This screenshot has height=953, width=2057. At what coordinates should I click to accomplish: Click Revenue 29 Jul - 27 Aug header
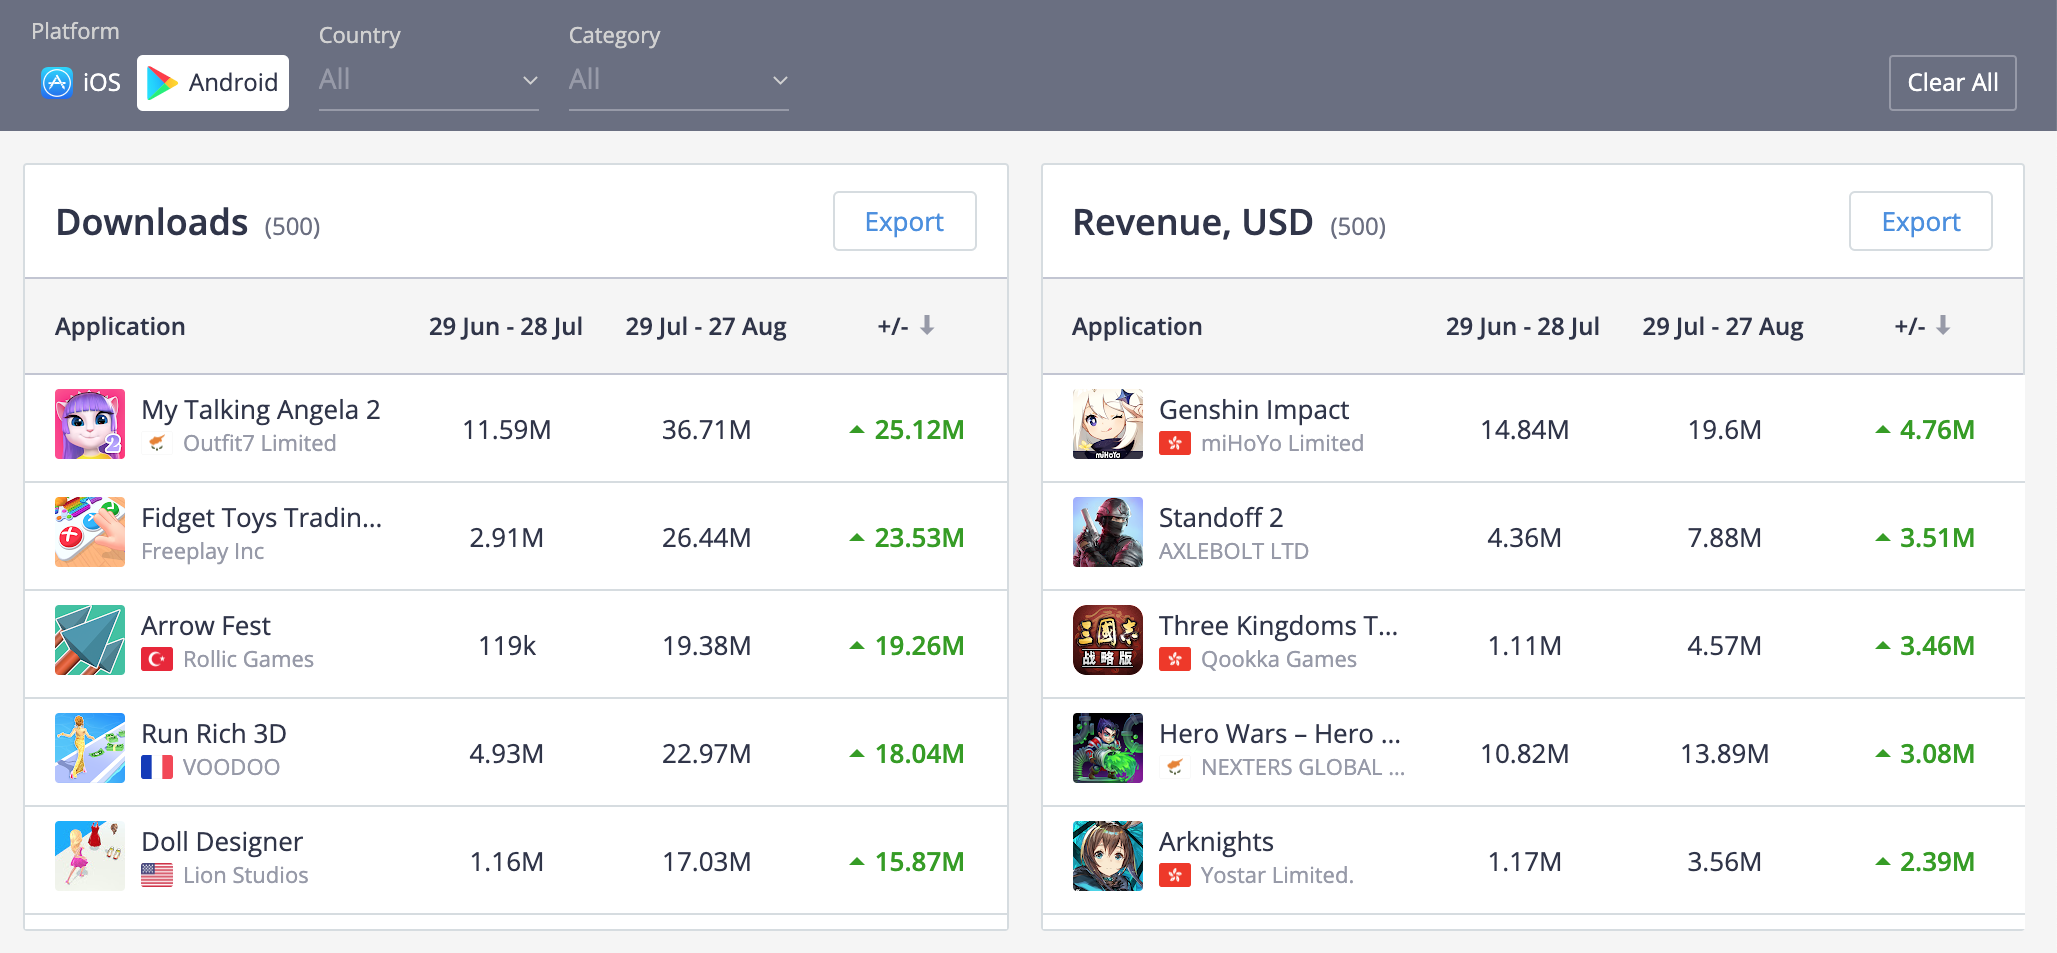(1723, 326)
